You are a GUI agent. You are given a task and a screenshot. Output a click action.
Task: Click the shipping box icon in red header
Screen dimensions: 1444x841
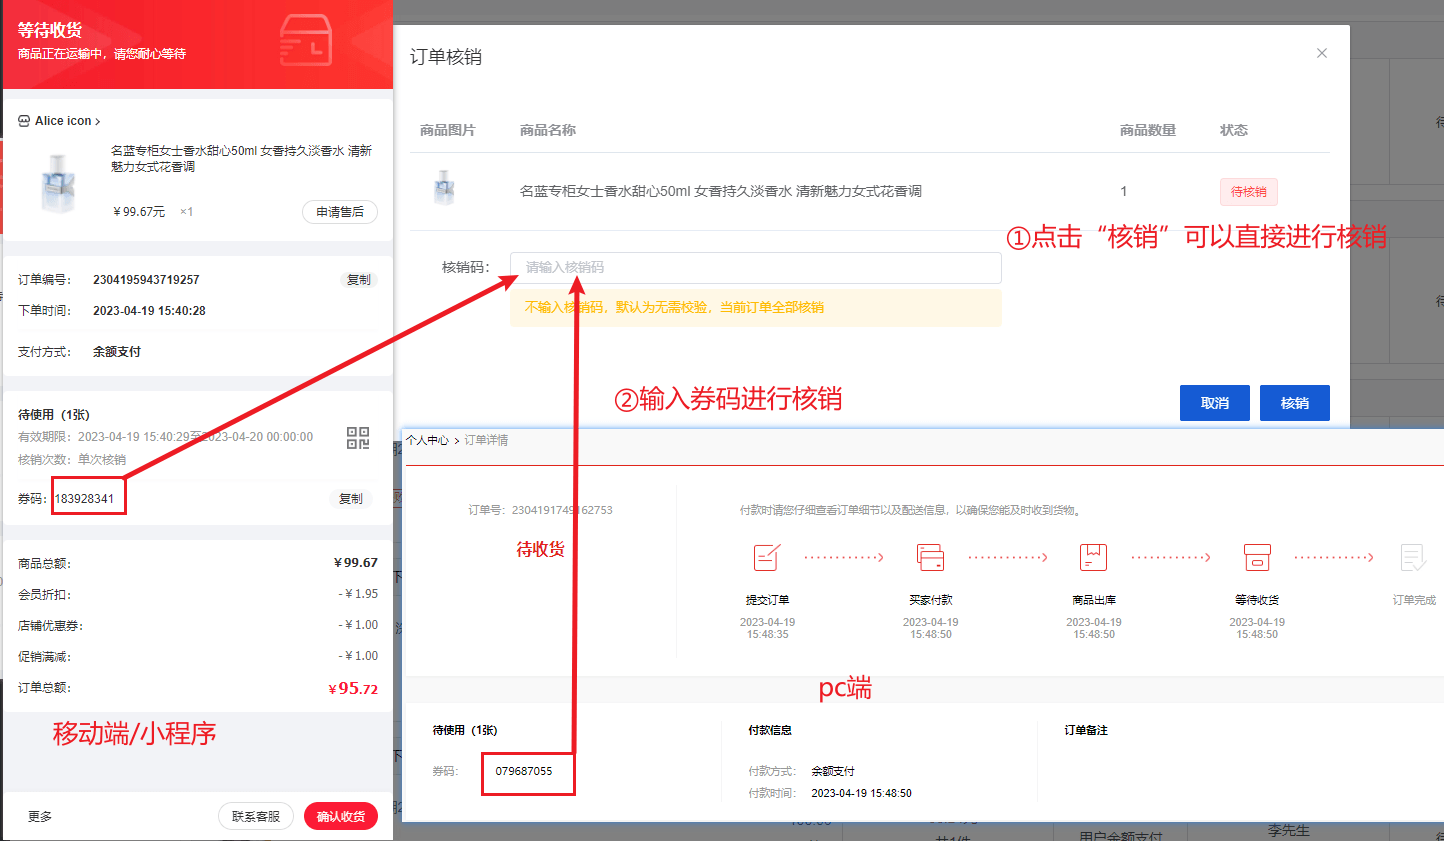306,41
